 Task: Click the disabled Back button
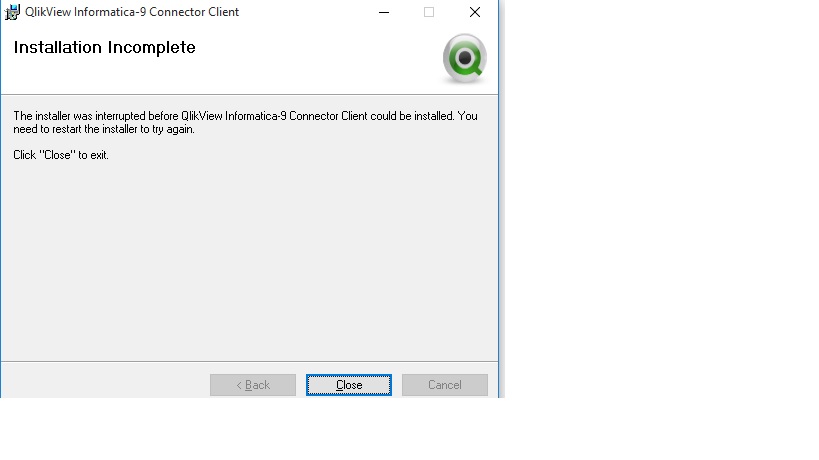[253, 385]
